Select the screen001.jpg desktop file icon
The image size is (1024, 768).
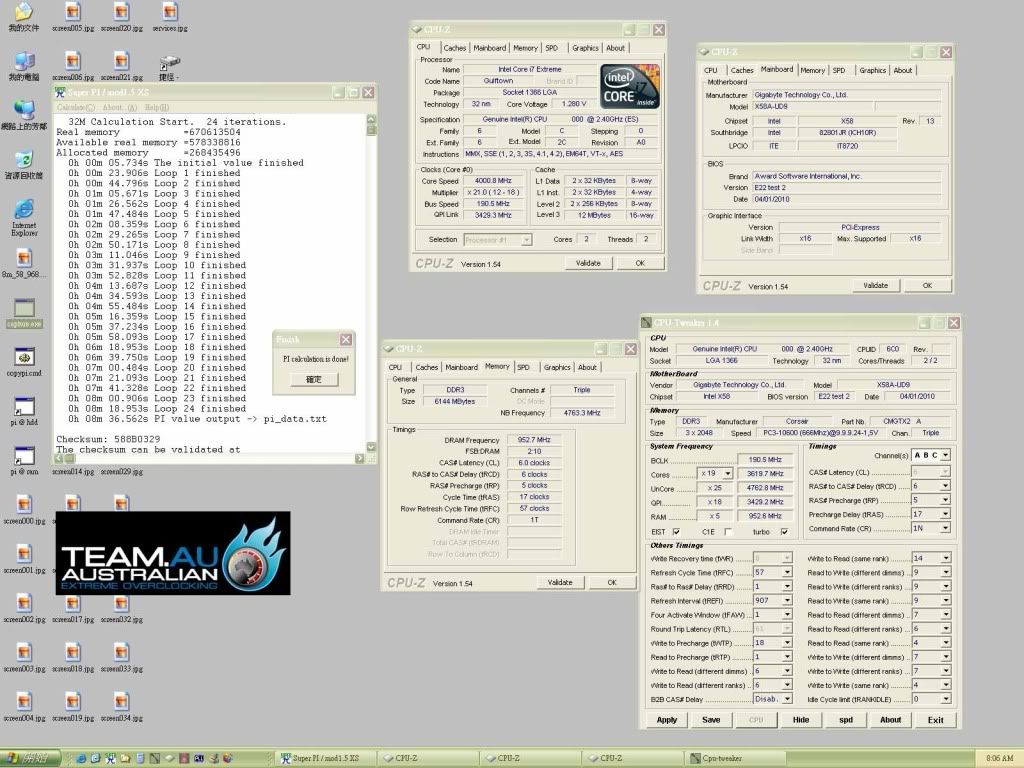click(24, 559)
